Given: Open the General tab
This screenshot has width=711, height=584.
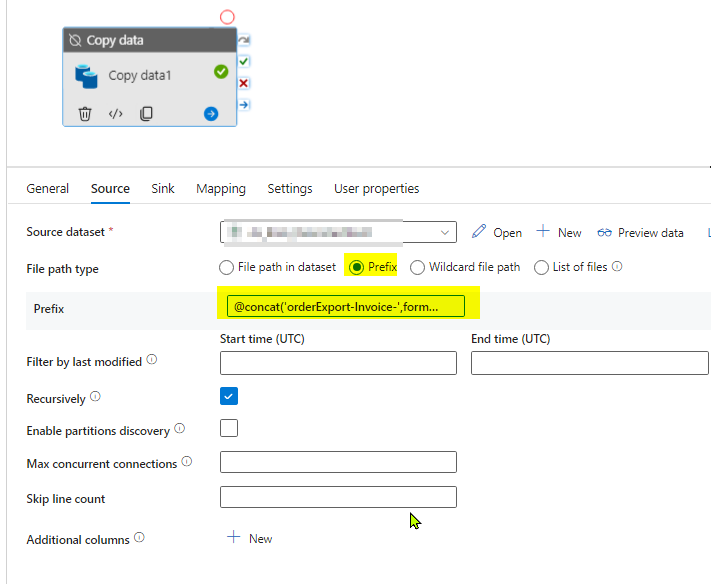Looking at the screenshot, I should (48, 189).
